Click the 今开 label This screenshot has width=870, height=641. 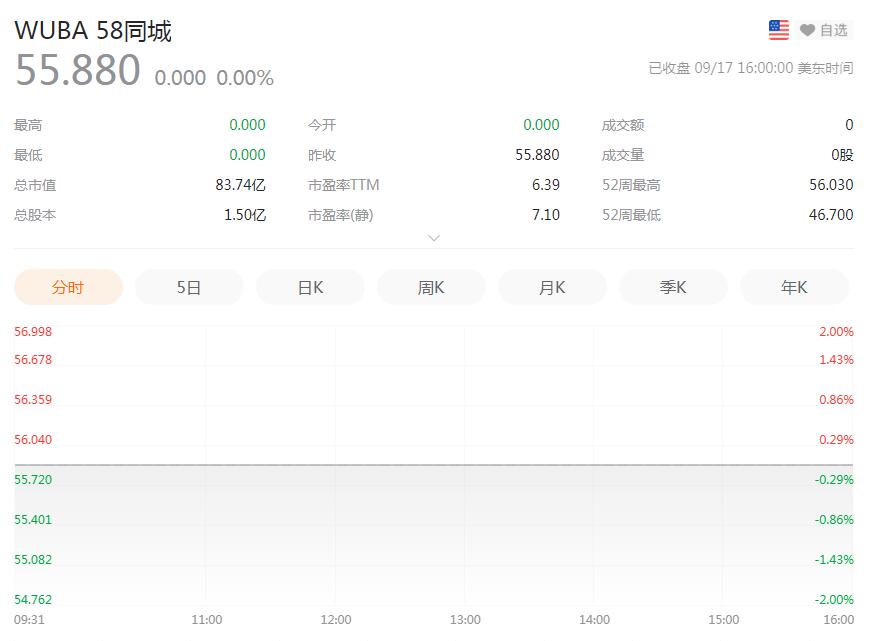tap(322, 125)
